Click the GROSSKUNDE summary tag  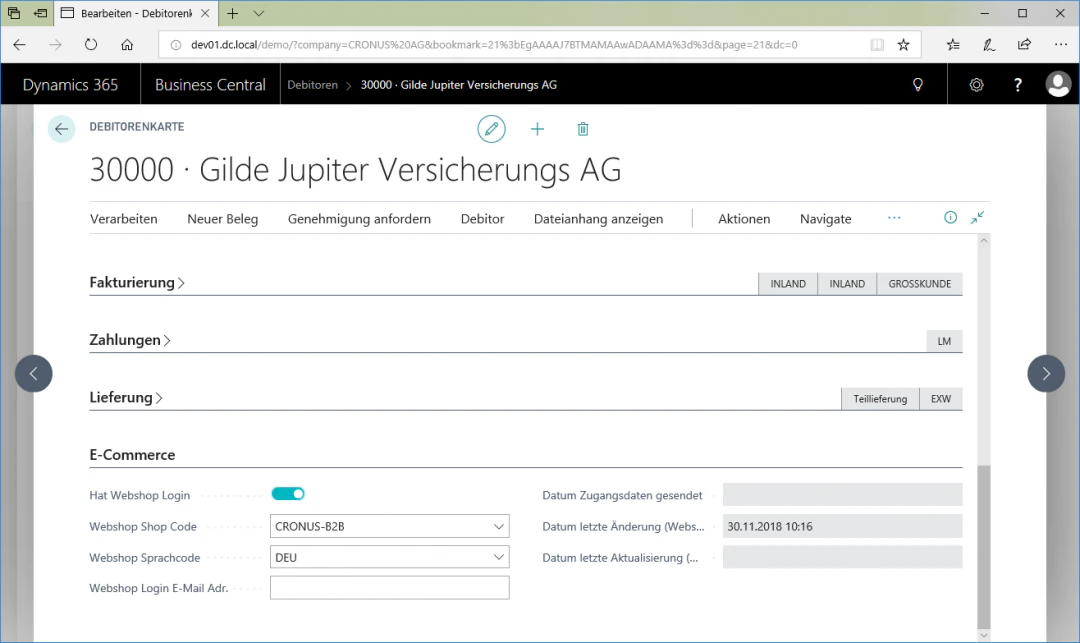pos(920,284)
